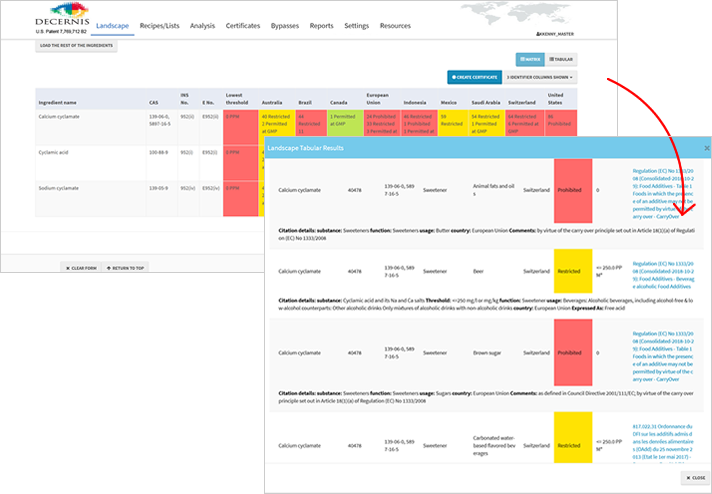712x494 pixels.
Task: Open the Settings menu item
Action: [x=356, y=26]
